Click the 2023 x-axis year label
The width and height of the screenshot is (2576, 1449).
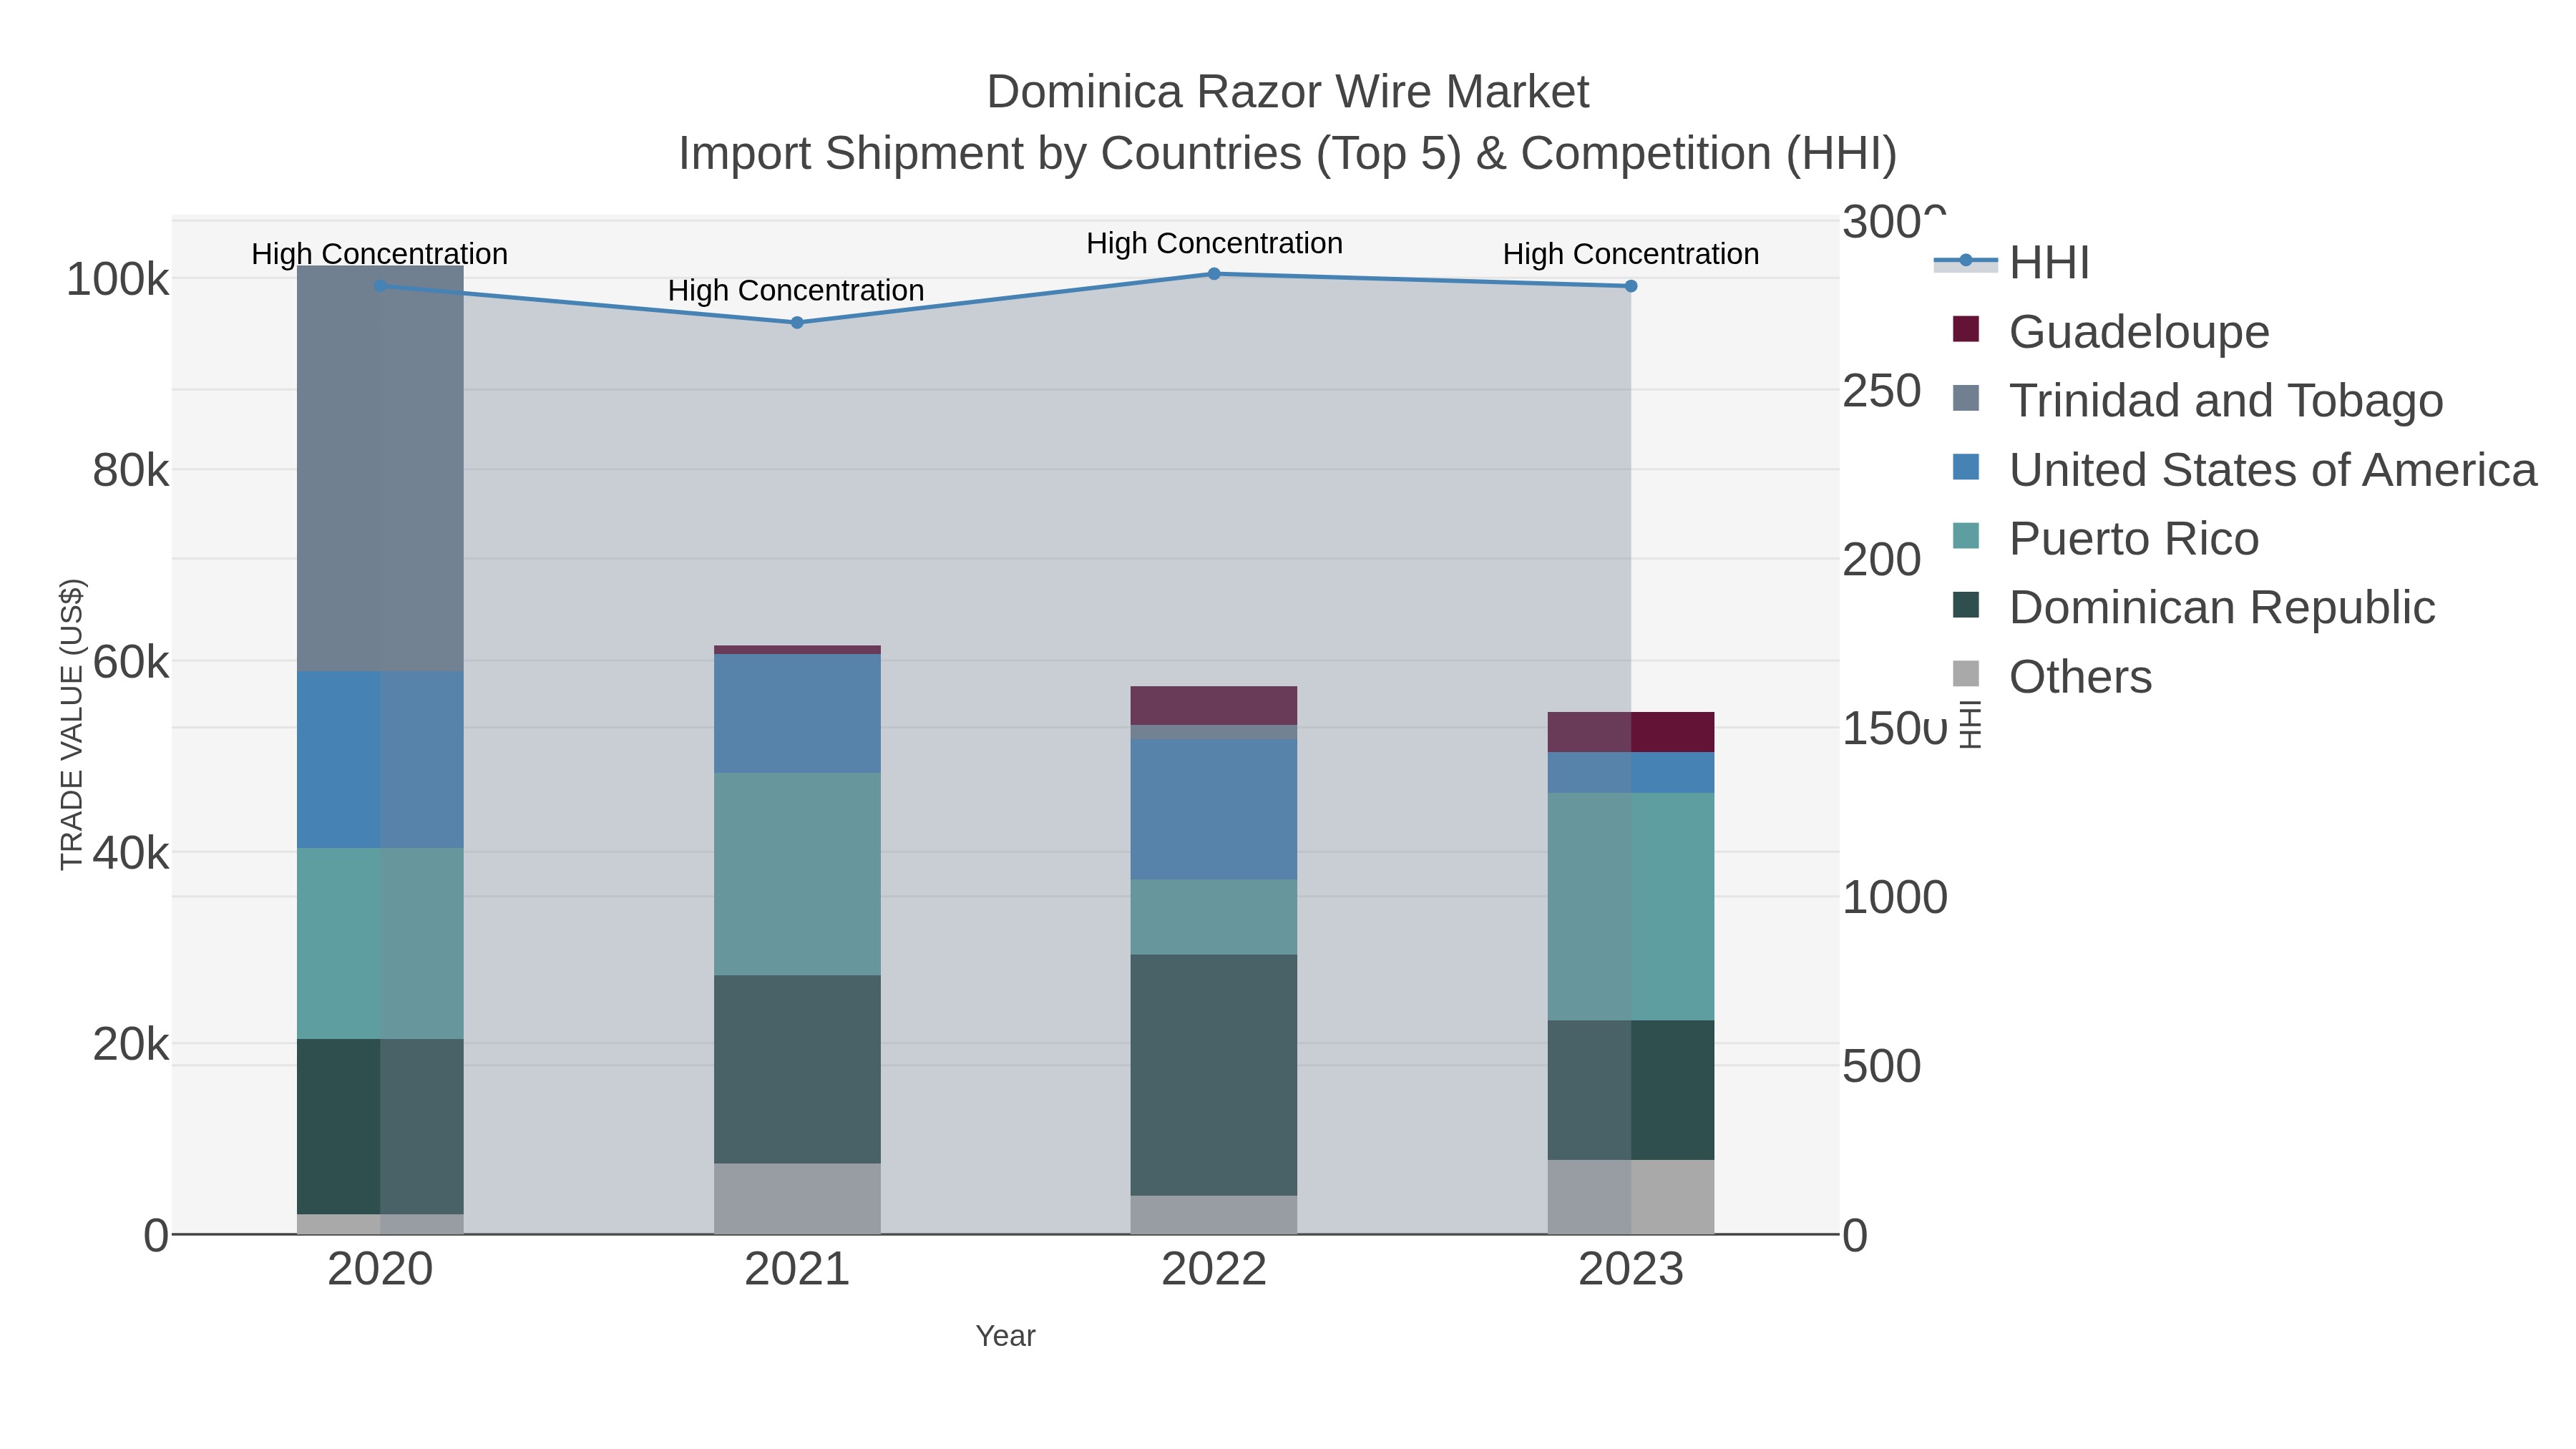point(1631,1270)
